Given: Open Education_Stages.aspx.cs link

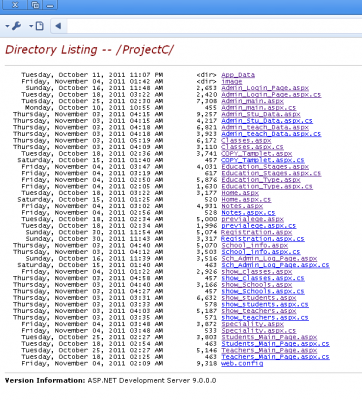Looking at the screenshot, I should pos(271,173).
